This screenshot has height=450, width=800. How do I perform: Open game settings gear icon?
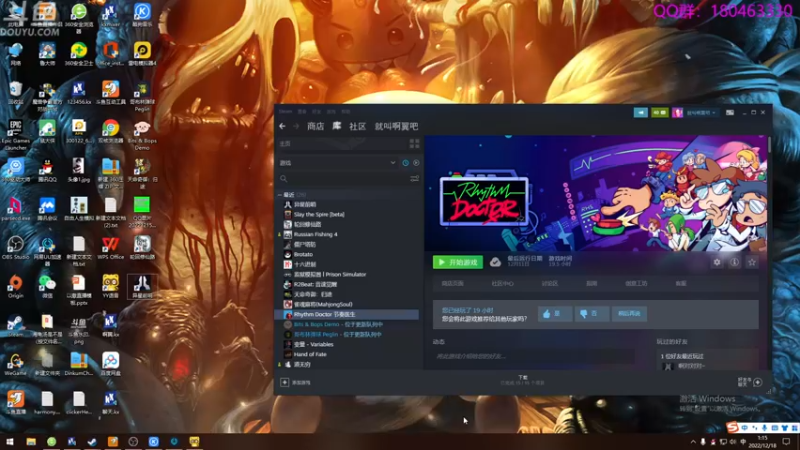click(x=717, y=262)
